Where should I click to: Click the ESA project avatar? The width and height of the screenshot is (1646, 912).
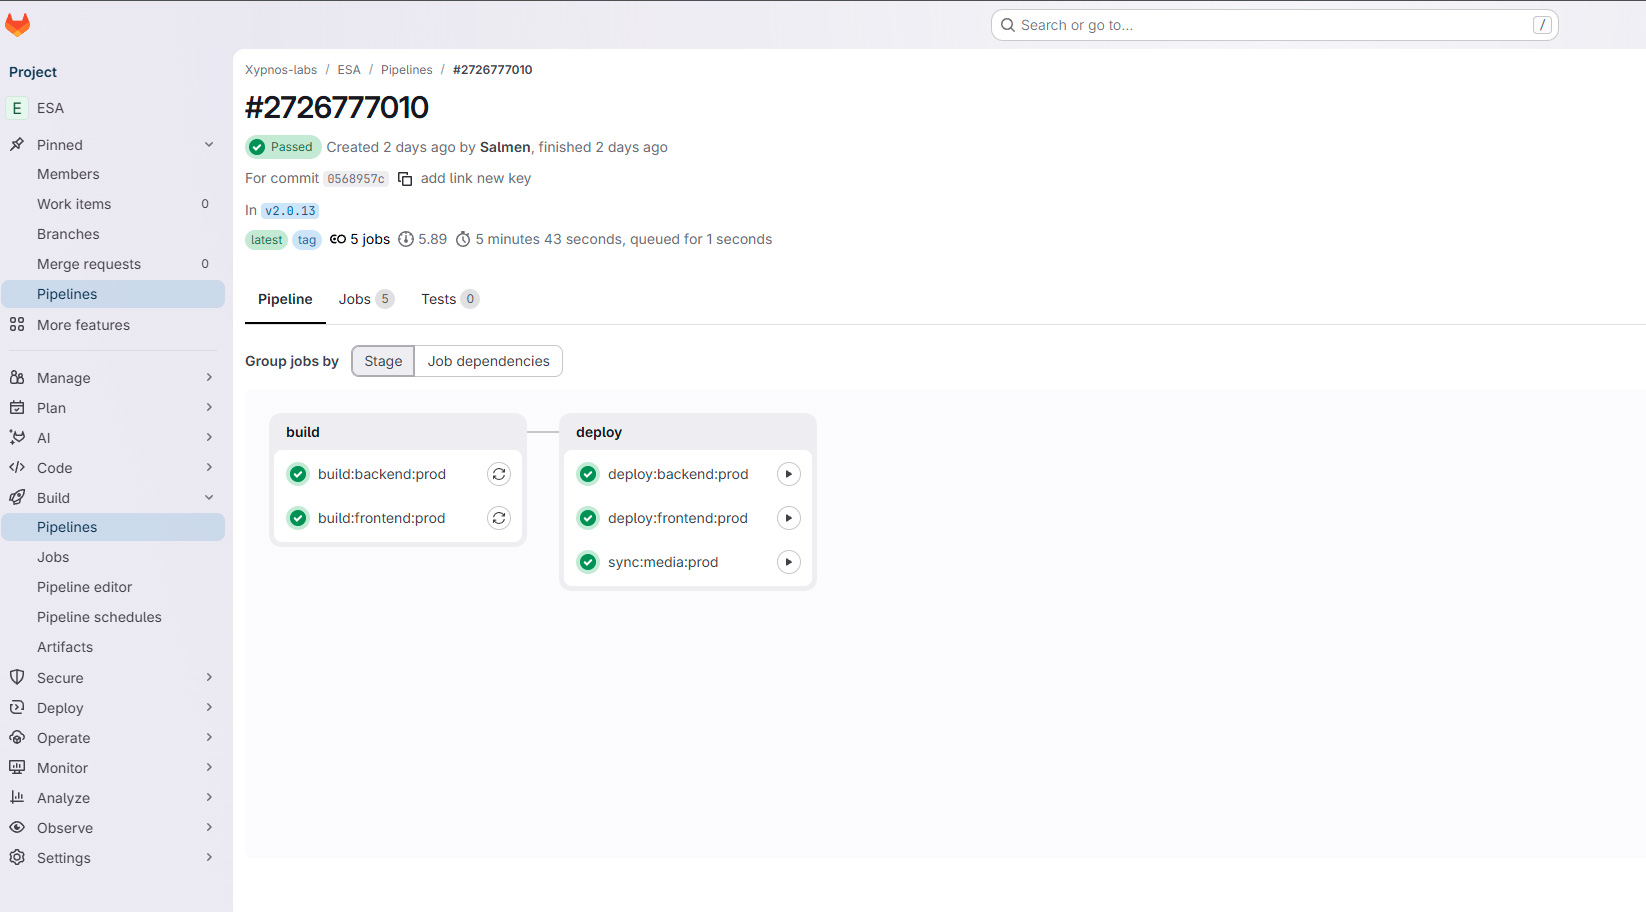[17, 108]
